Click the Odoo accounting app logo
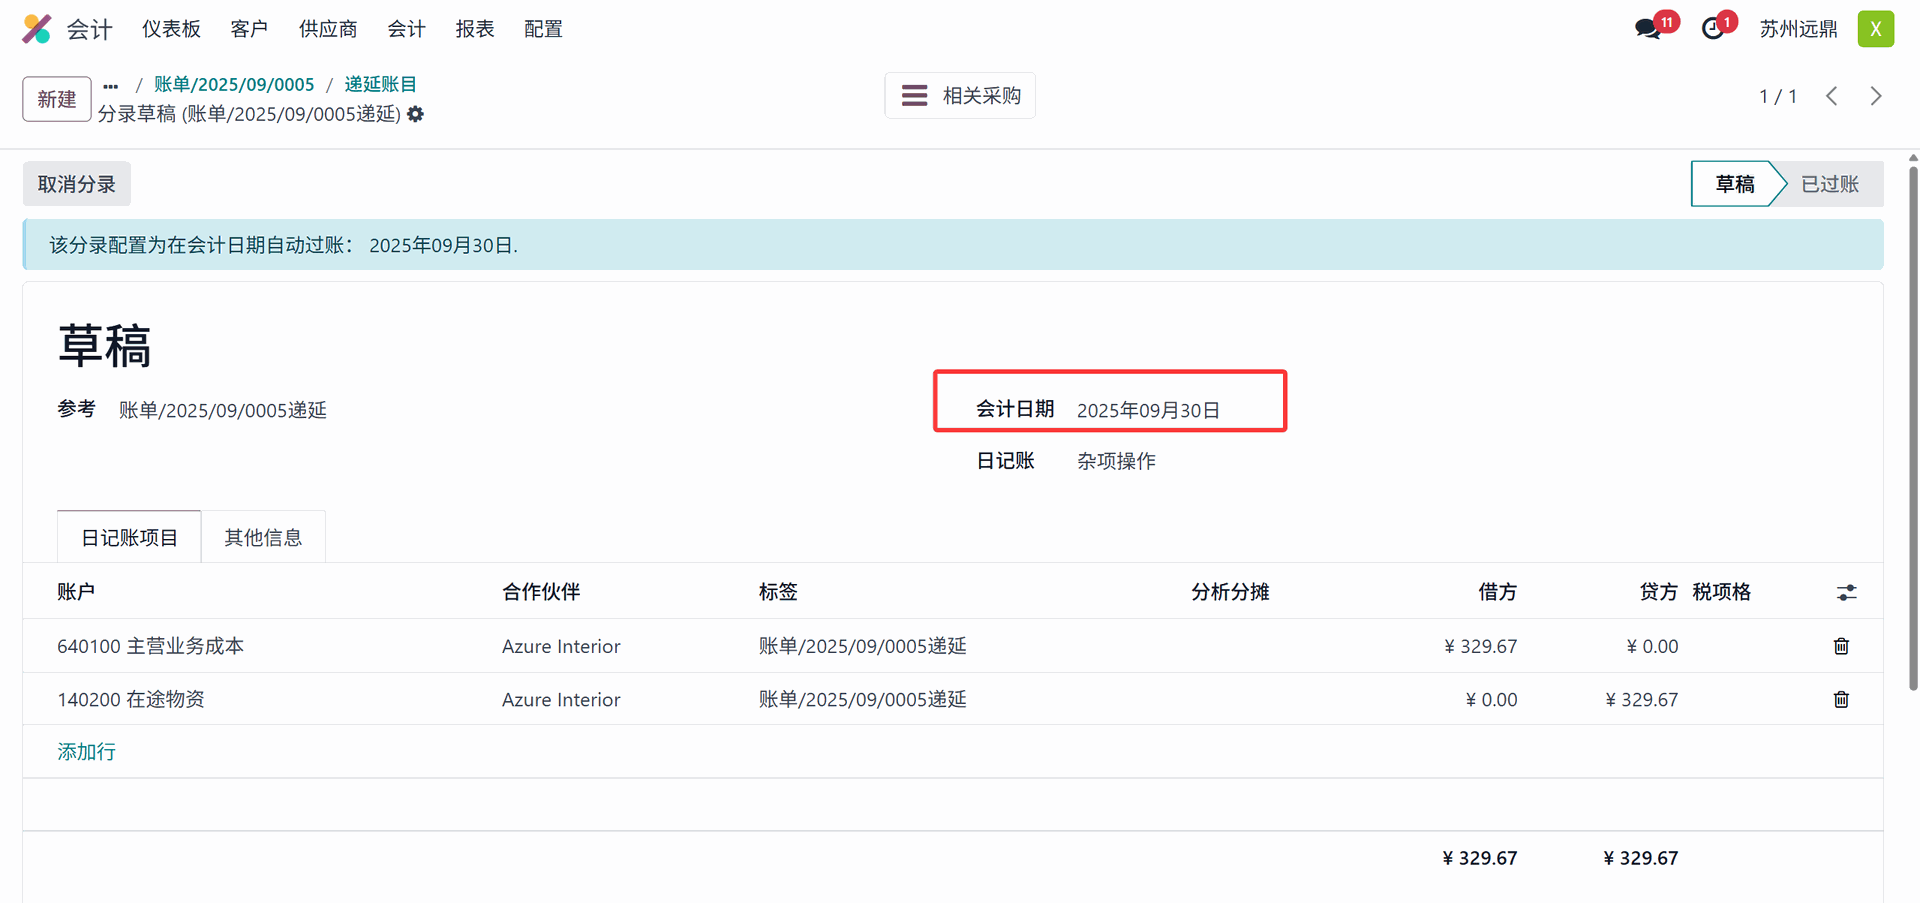The image size is (1920, 903). pos(37,29)
